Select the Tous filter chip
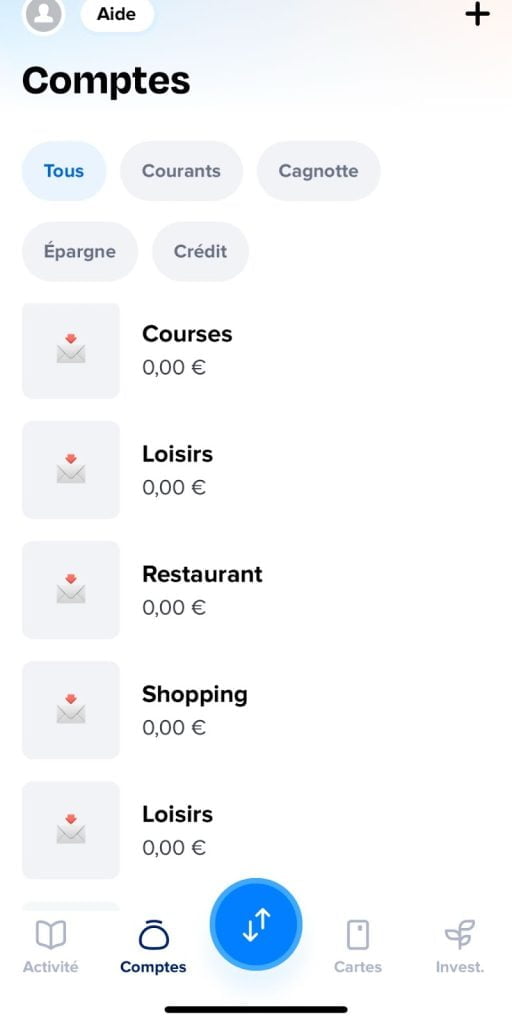 (64, 171)
